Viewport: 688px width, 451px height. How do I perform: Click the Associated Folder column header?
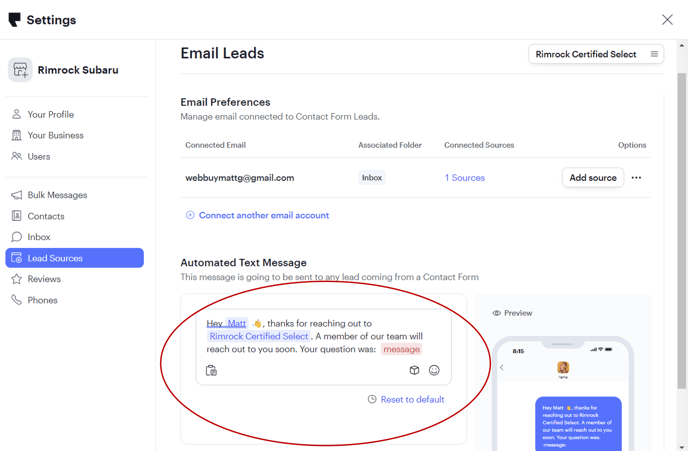[x=390, y=145]
